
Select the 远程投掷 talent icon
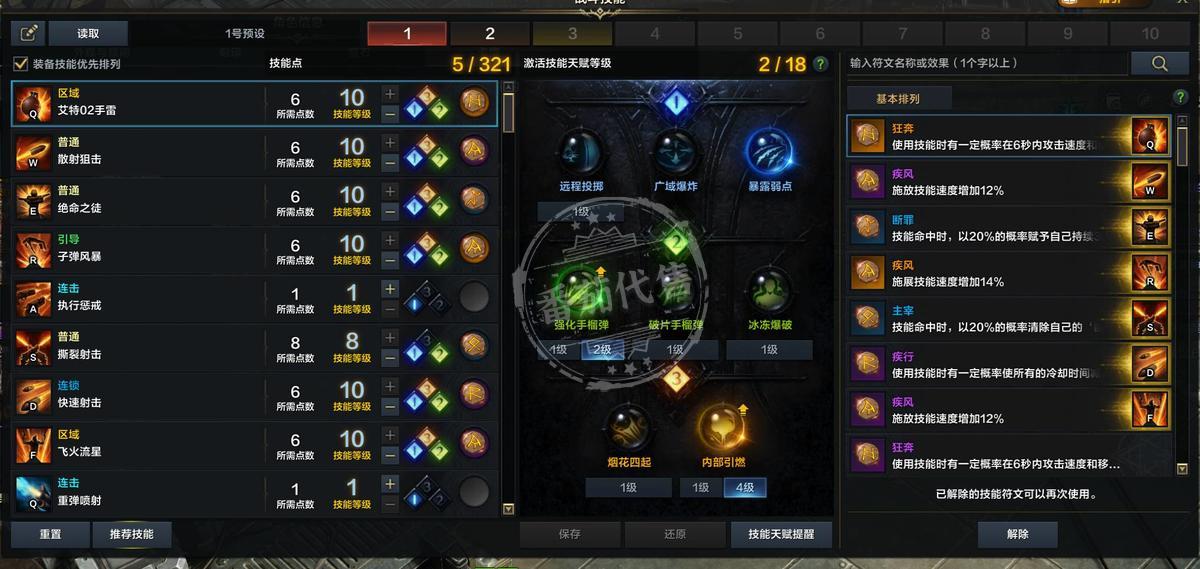click(581, 153)
